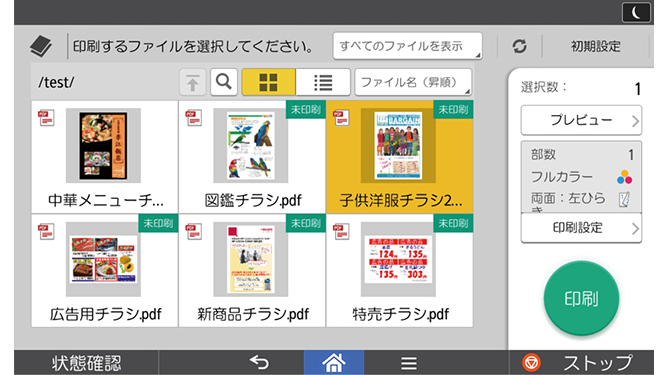Click the PDF icon on 特売チラシ.pdf

341,232
